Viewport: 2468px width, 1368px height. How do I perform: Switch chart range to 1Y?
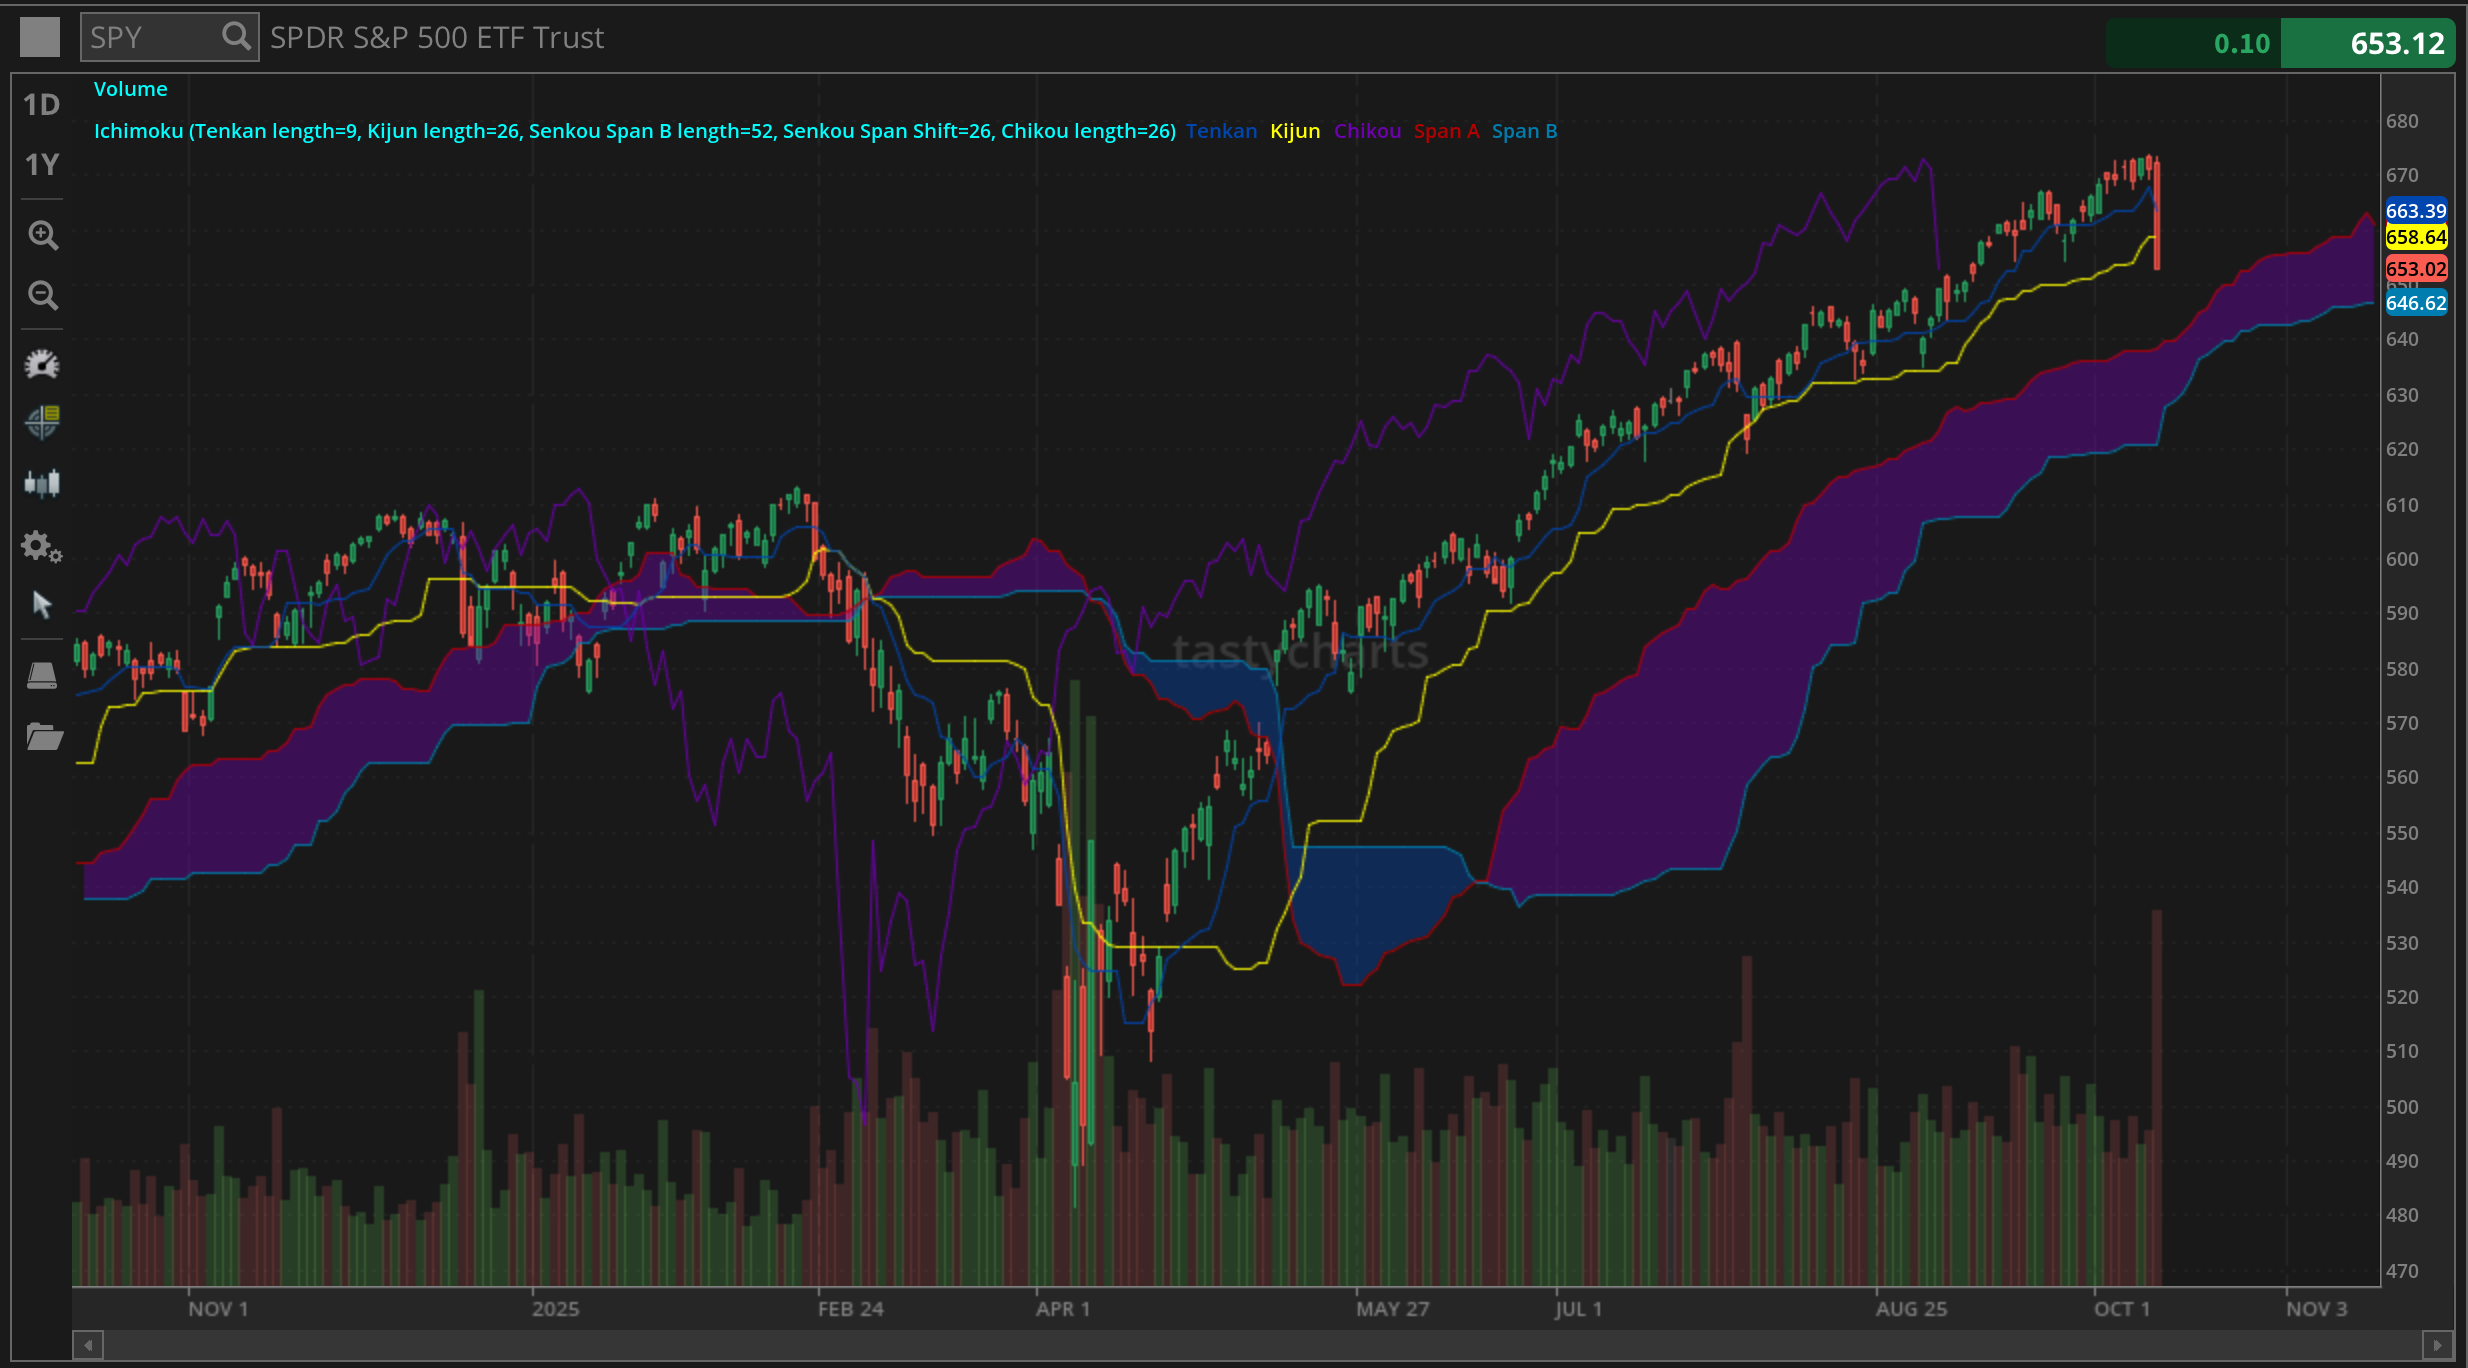pyautogui.click(x=42, y=165)
